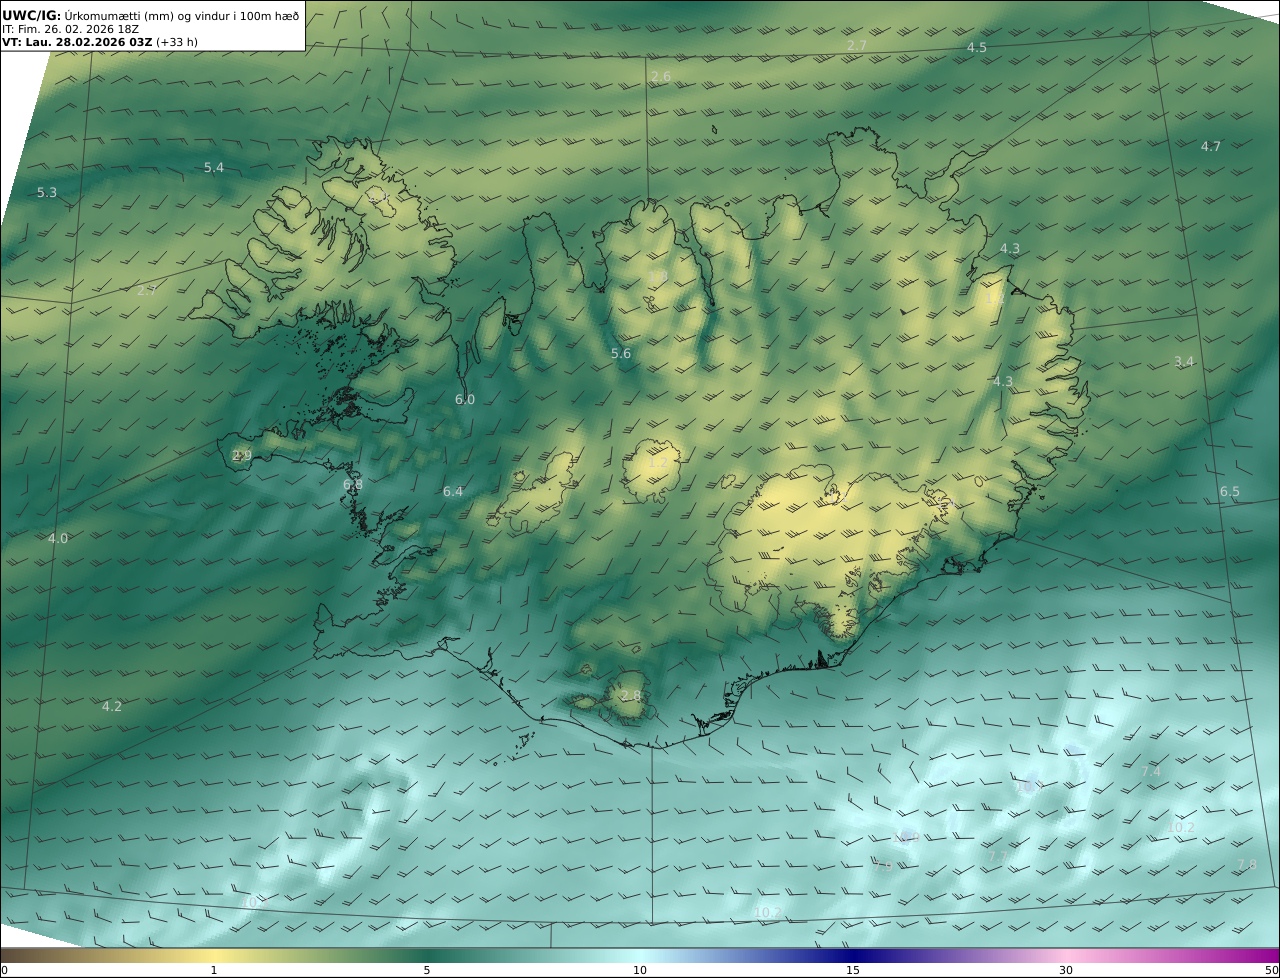This screenshot has width=1280, height=978.
Task: Click the 6.0 precipitation value label
Action: pos(465,400)
